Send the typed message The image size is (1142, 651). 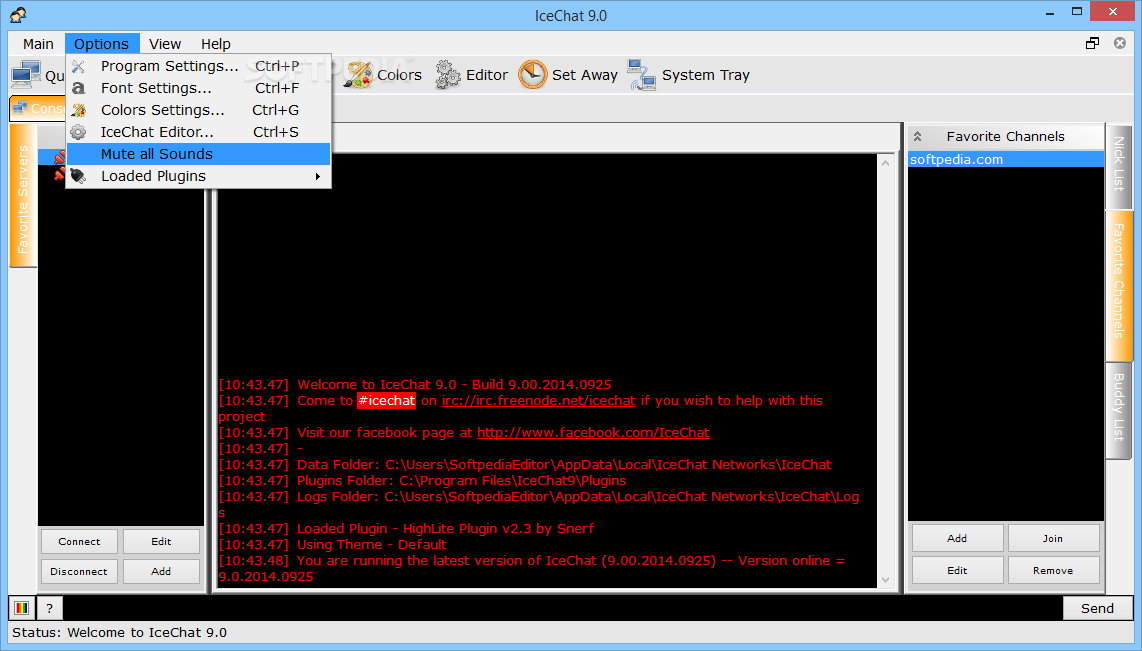point(1098,608)
